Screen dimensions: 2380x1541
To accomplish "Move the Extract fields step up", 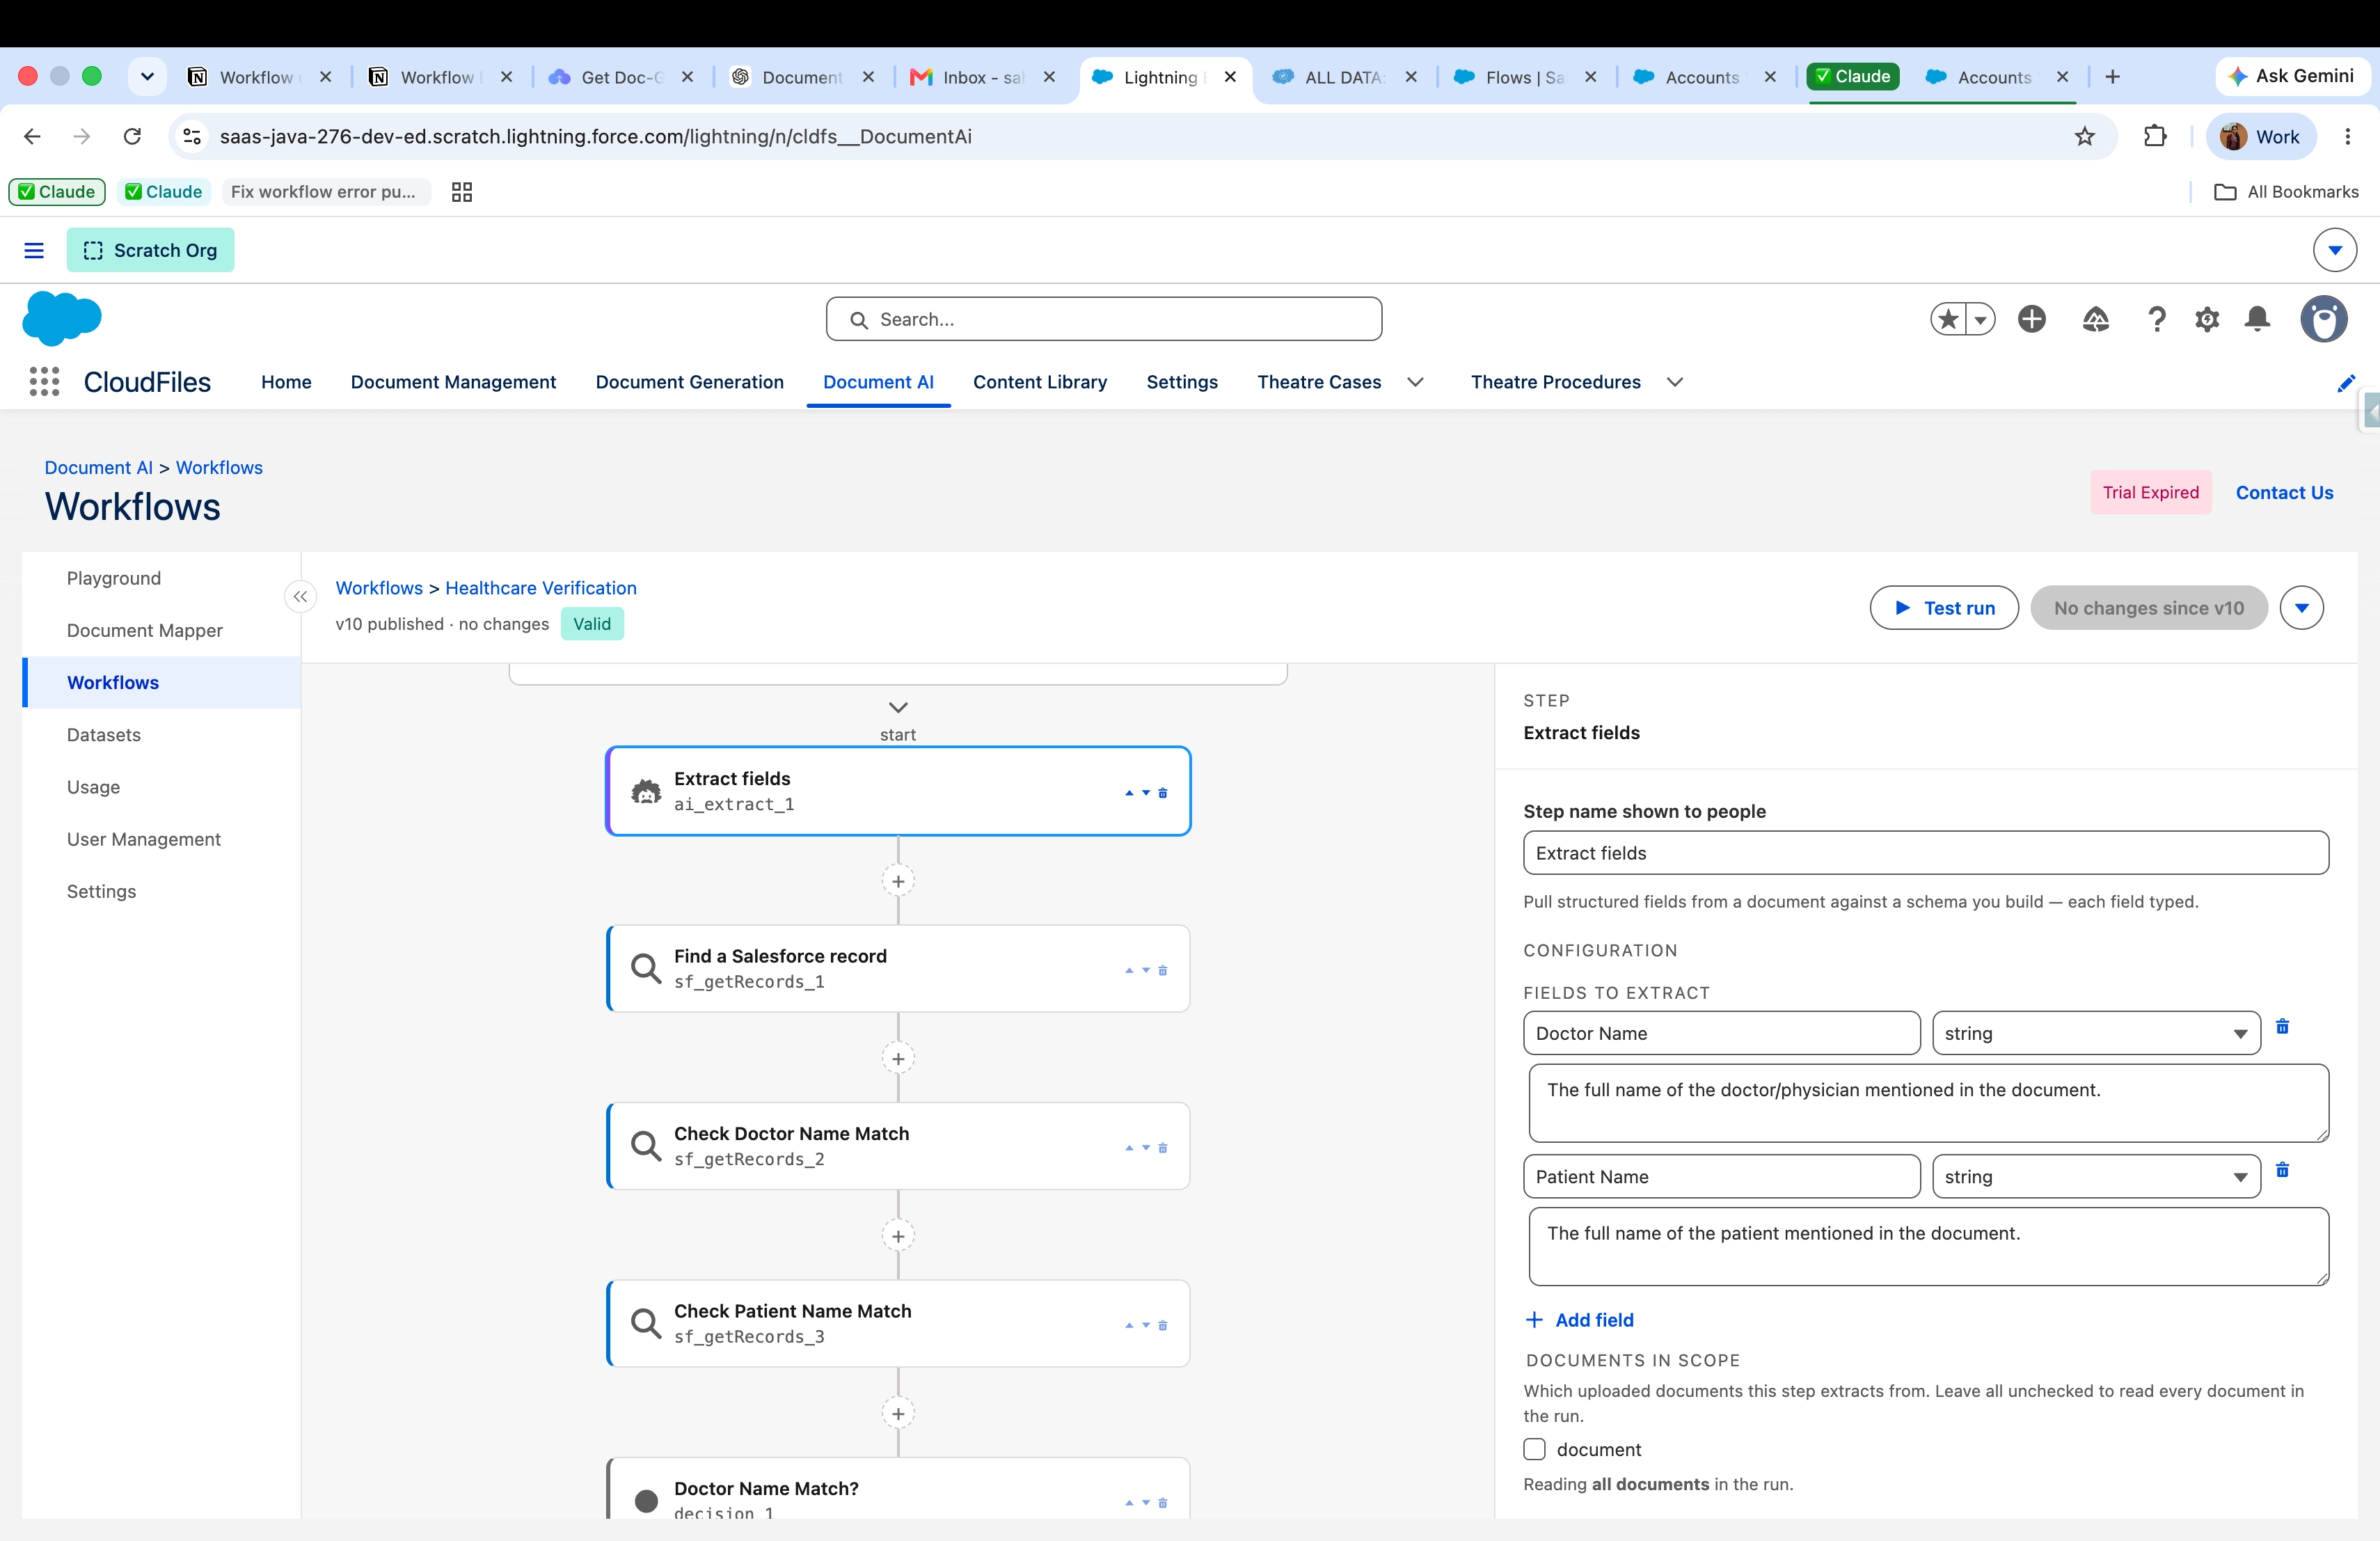I will [1129, 793].
